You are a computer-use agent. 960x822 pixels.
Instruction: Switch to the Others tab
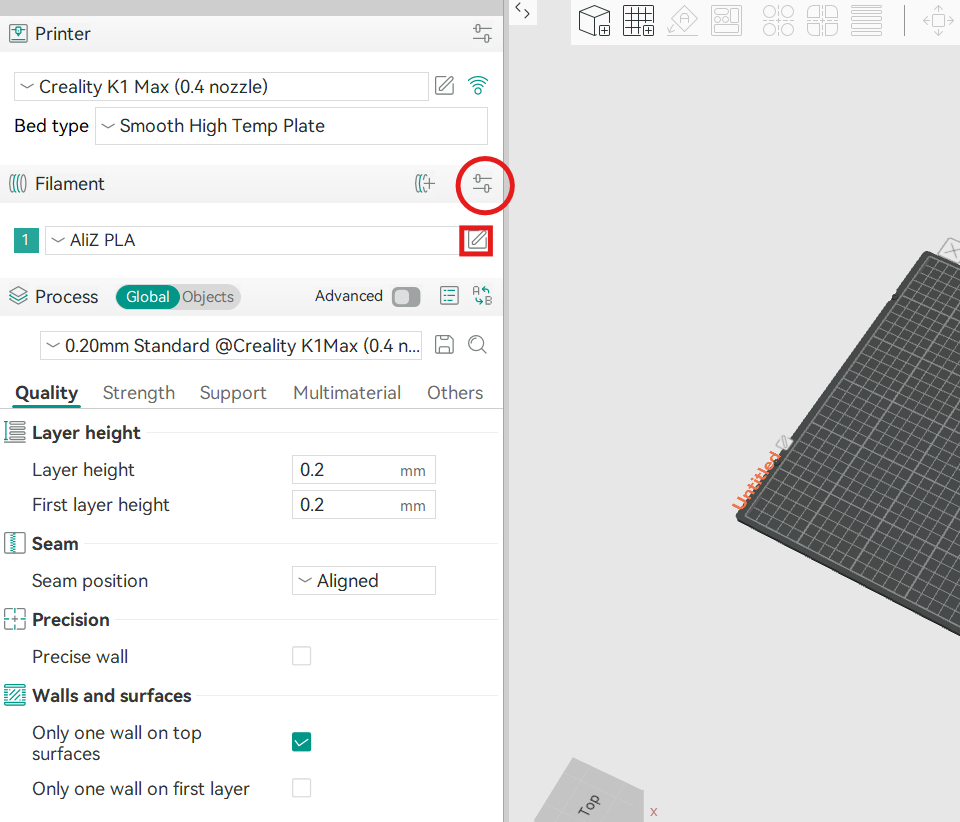click(x=455, y=392)
